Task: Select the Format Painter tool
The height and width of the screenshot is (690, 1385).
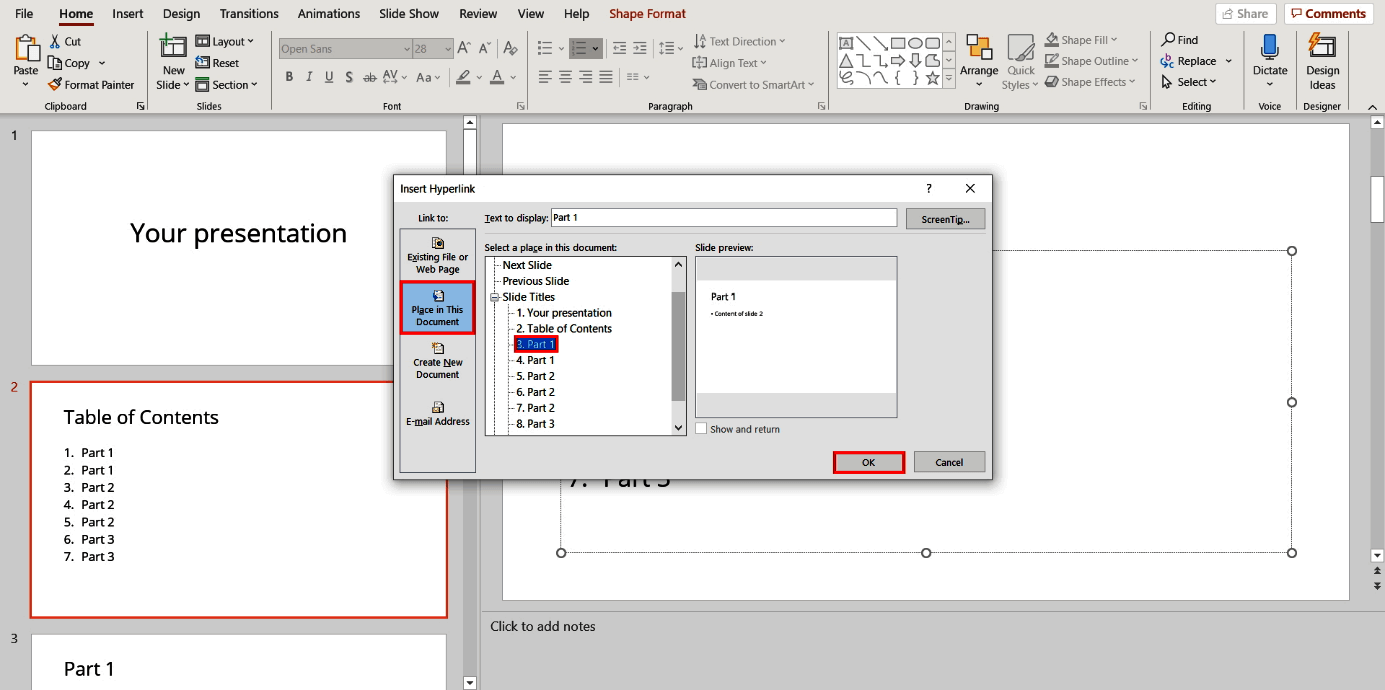Action: click(92, 84)
